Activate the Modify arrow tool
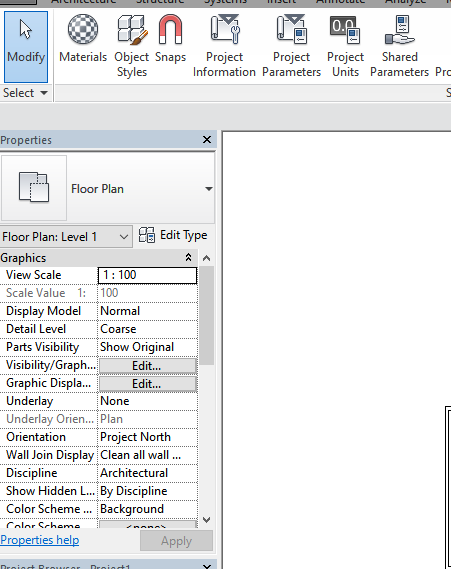451x569 pixels. [26, 47]
